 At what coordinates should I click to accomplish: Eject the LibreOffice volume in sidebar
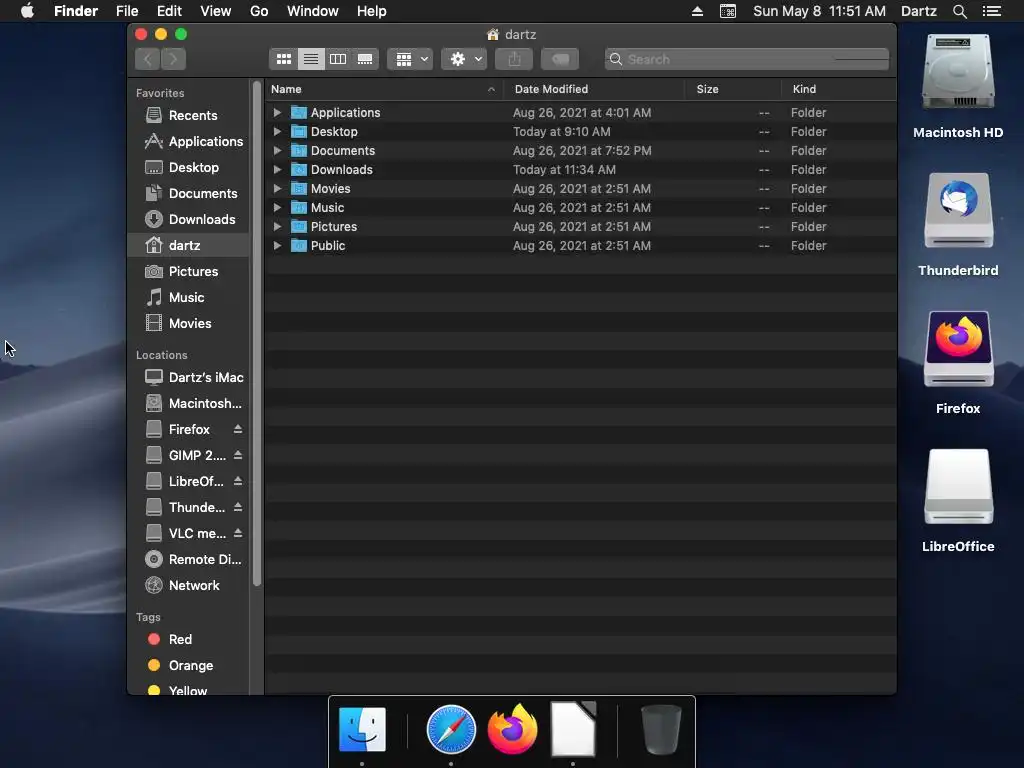238,481
